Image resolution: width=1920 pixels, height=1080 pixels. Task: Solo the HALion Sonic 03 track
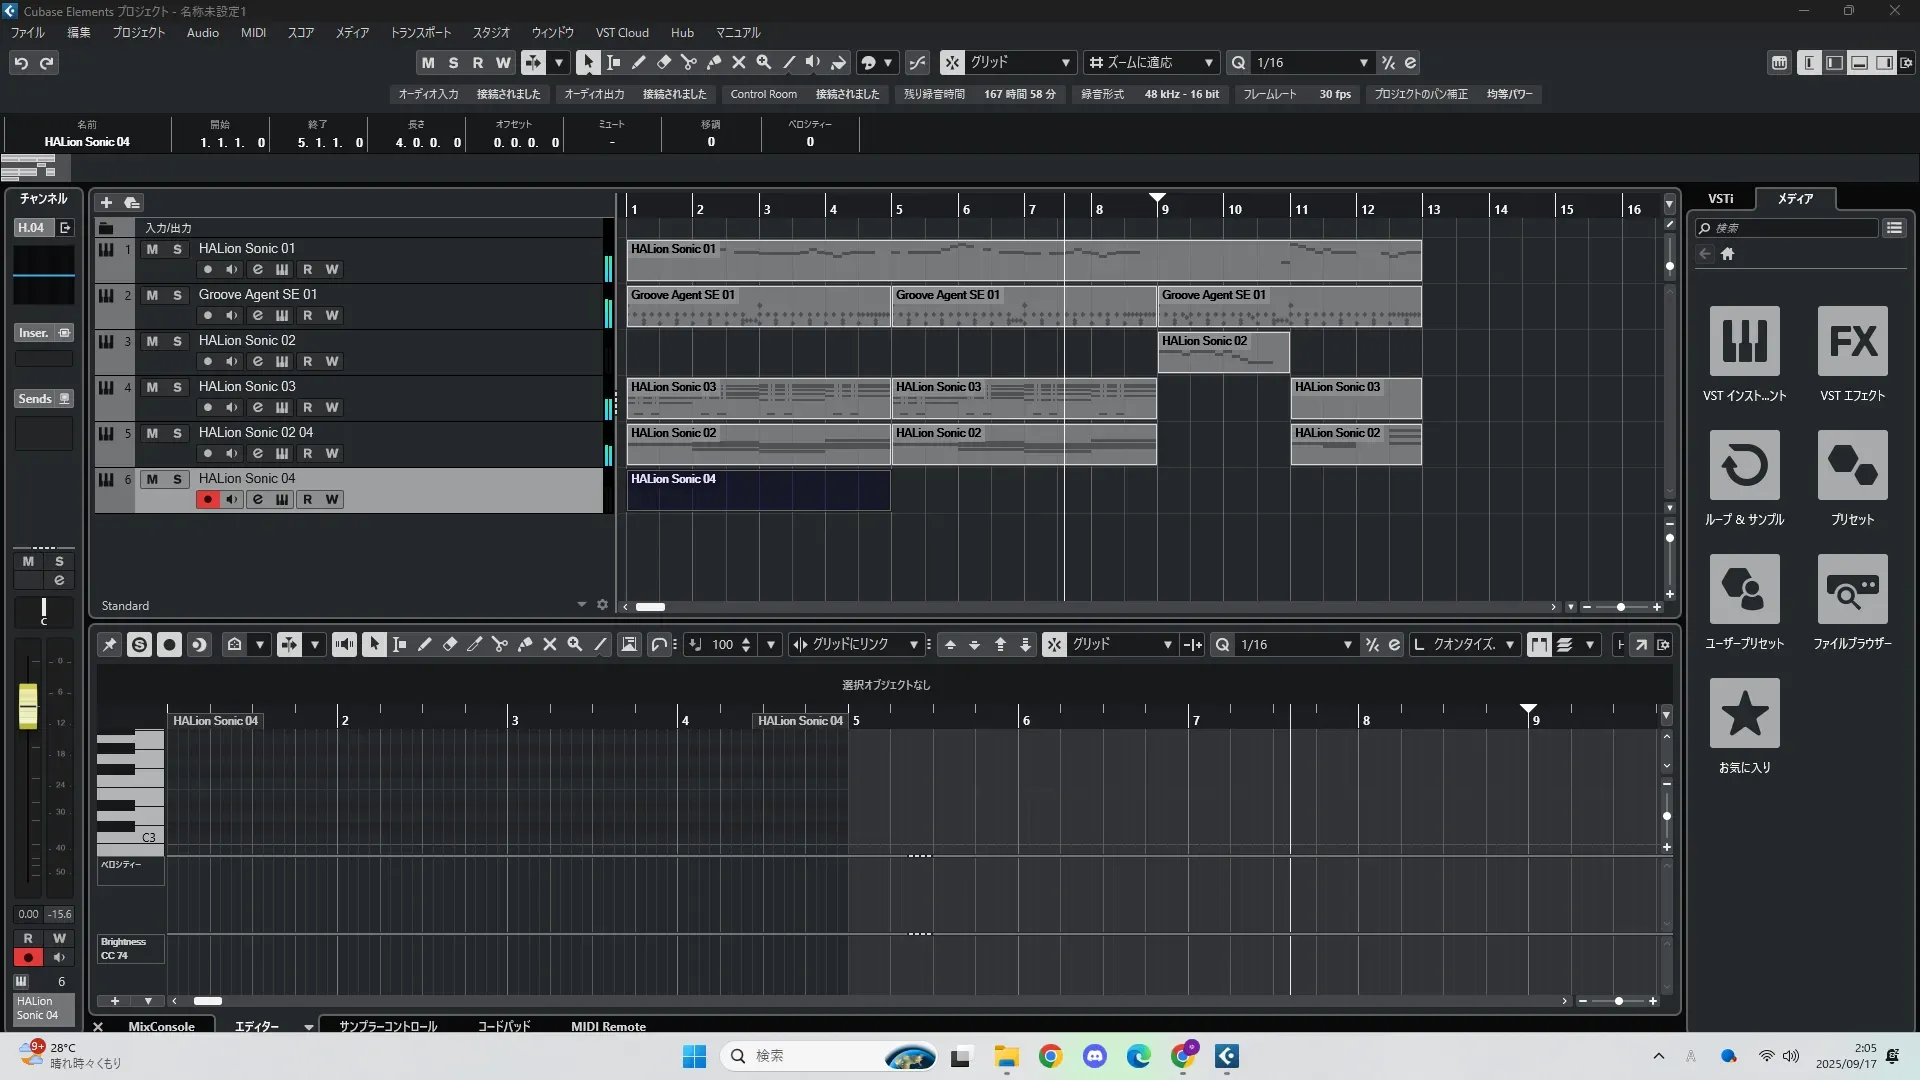tap(177, 387)
